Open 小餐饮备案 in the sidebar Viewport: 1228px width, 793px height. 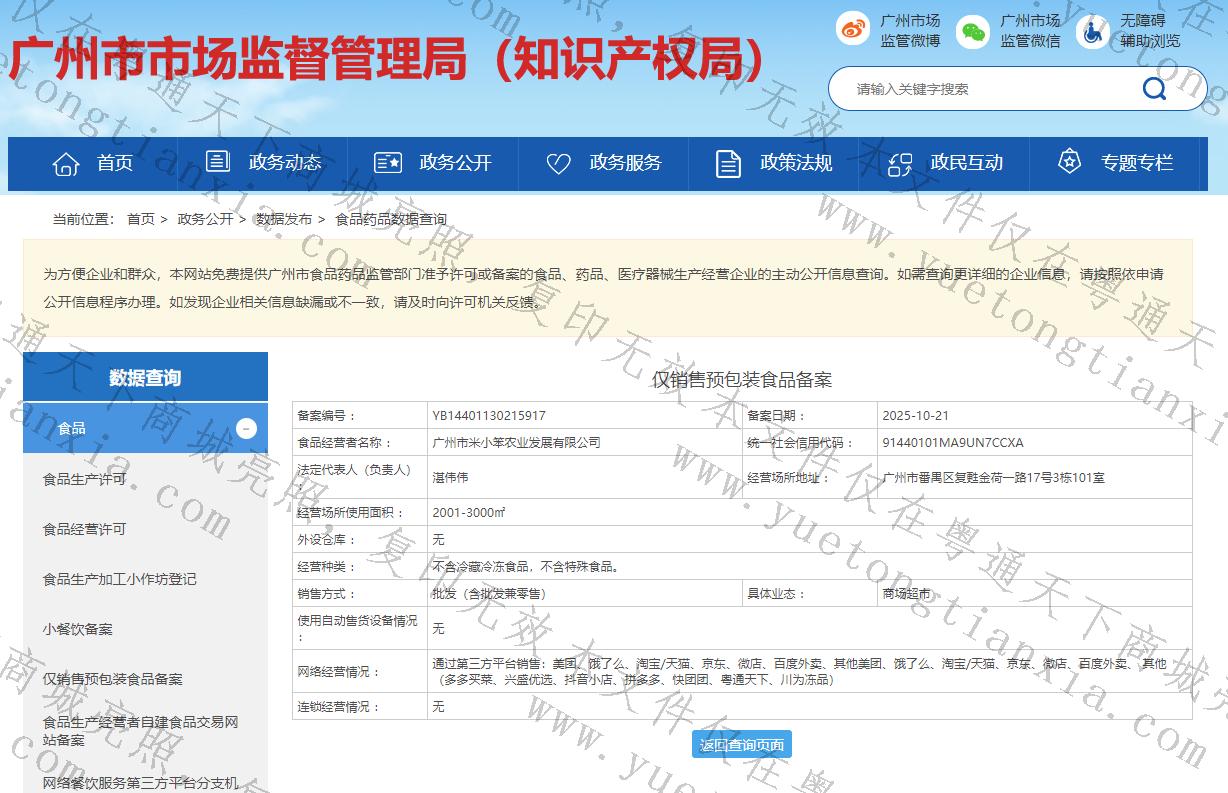(77, 629)
